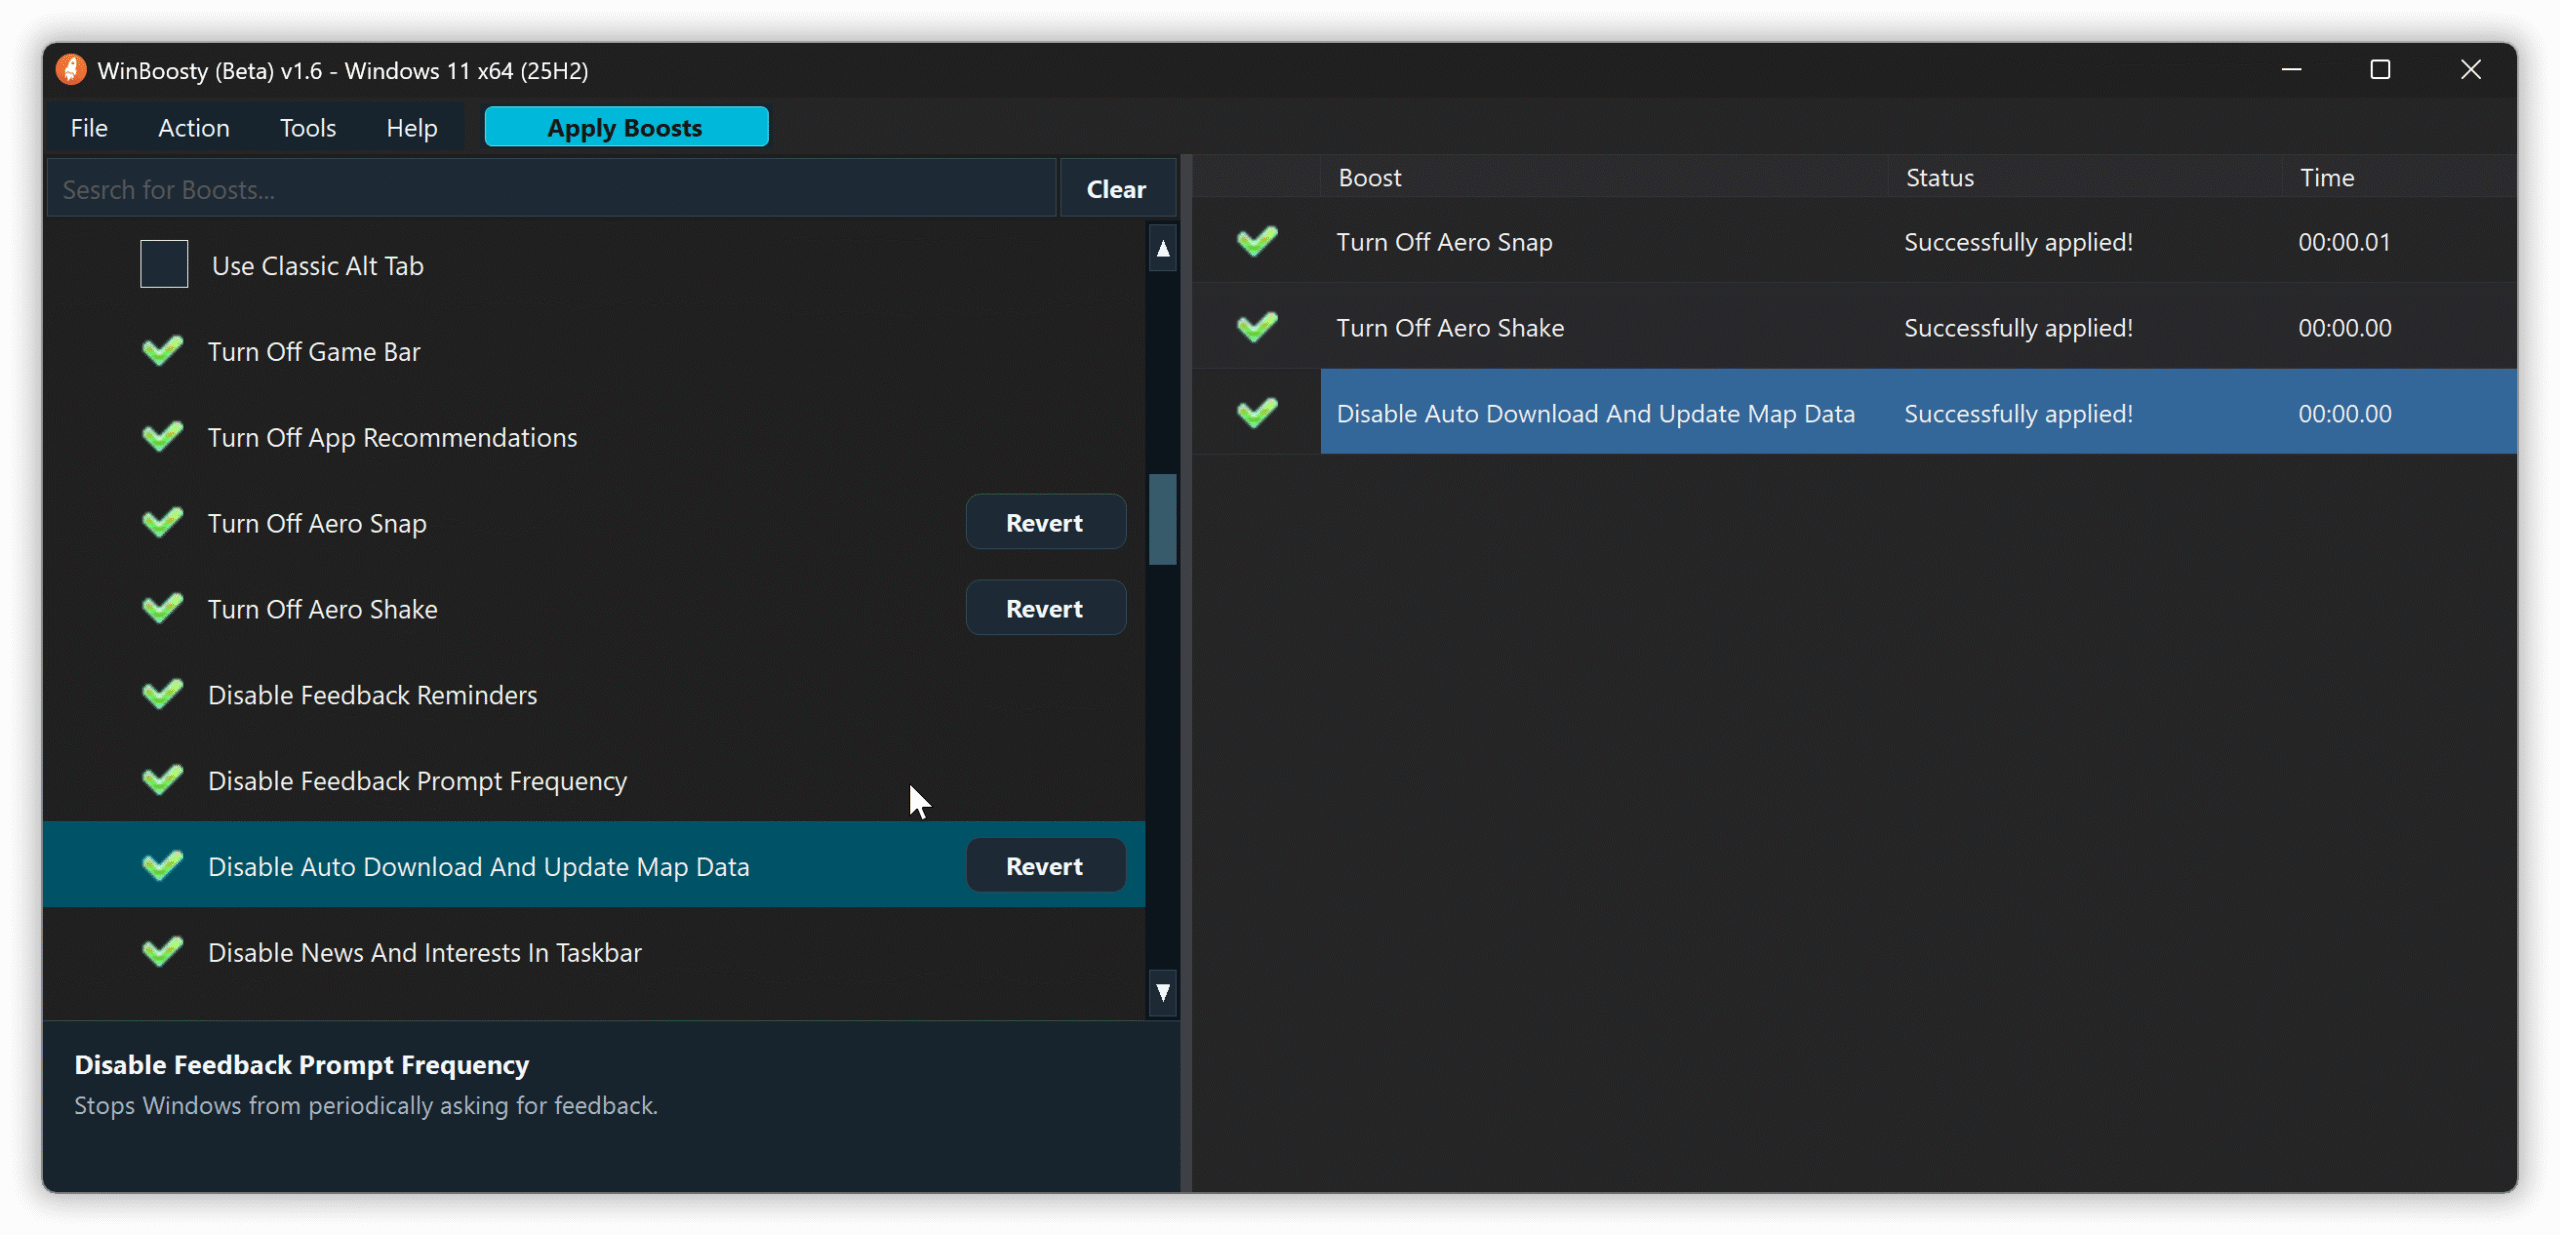Open the Tools menu
Screen dimensions: 2560x1235
click(308, 128)
